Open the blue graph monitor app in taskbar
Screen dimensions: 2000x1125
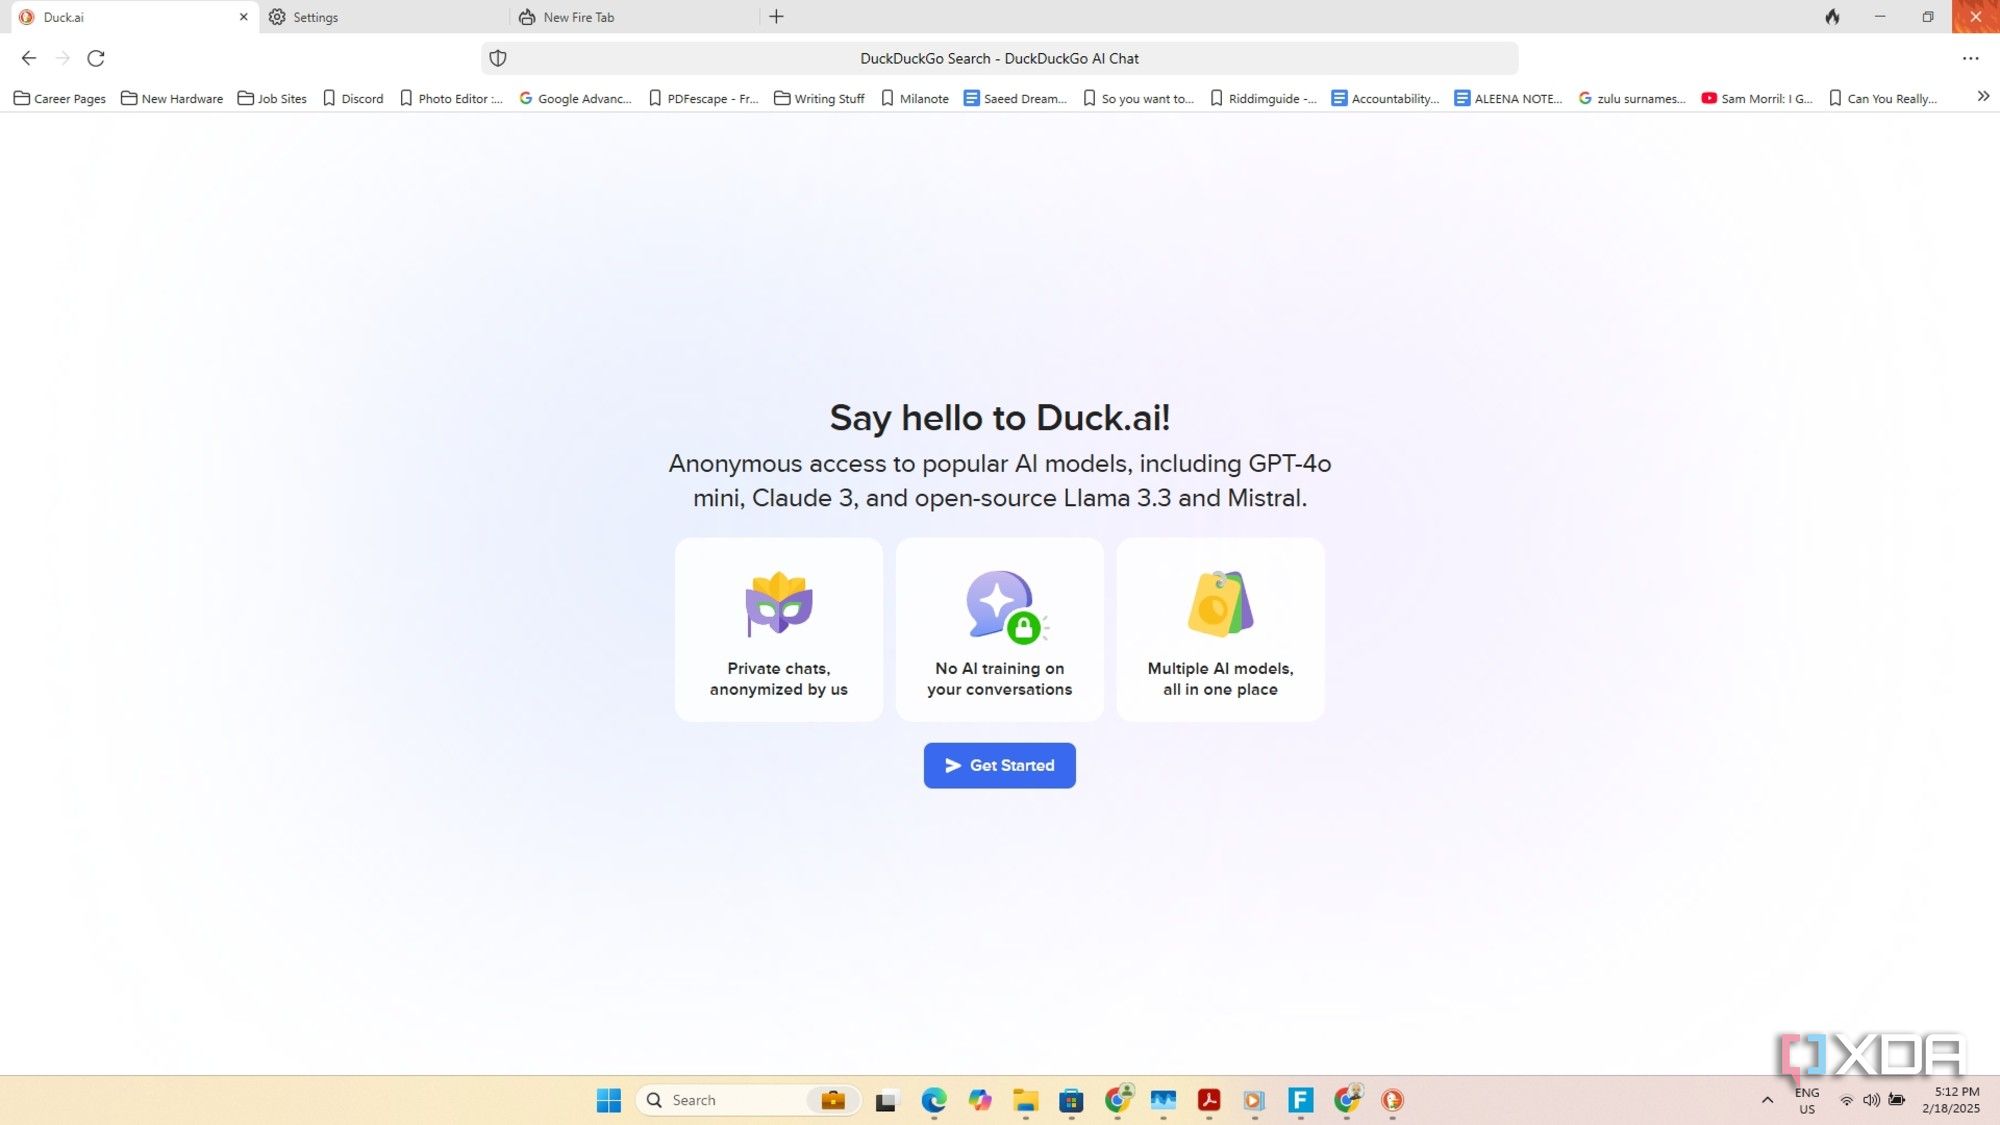click(x=1163, y=1100)
